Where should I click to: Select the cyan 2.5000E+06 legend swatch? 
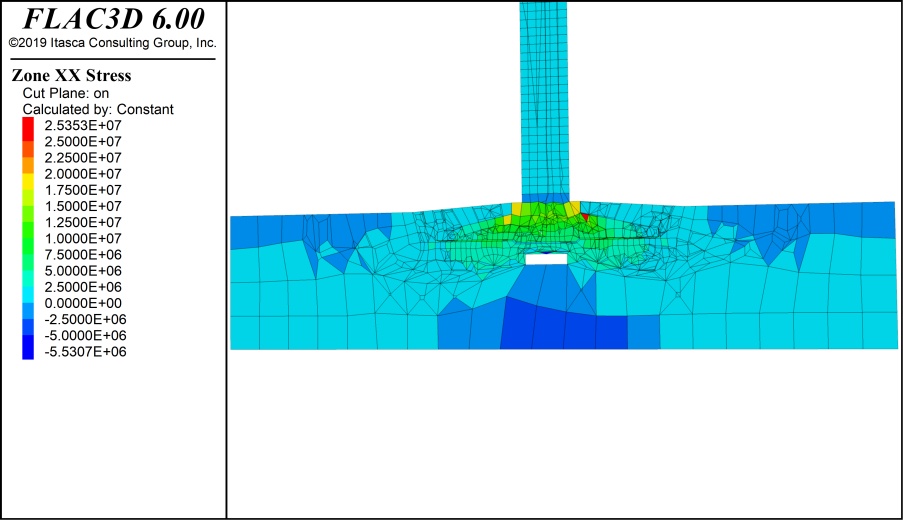(29, 286)
